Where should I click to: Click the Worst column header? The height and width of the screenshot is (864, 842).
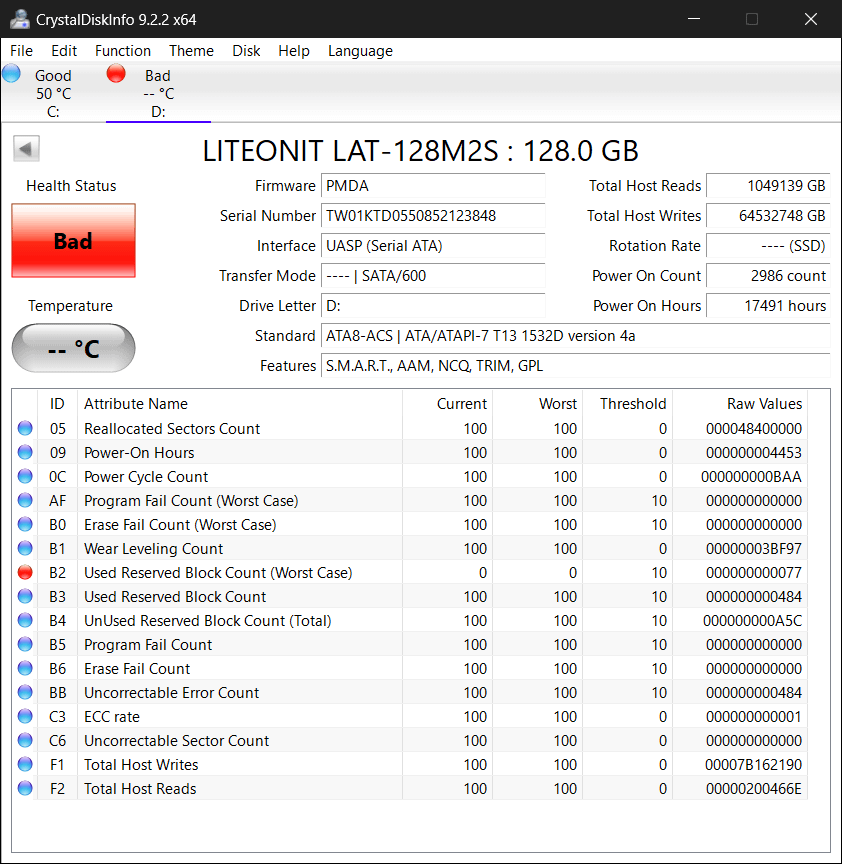[x=537, y=403]
